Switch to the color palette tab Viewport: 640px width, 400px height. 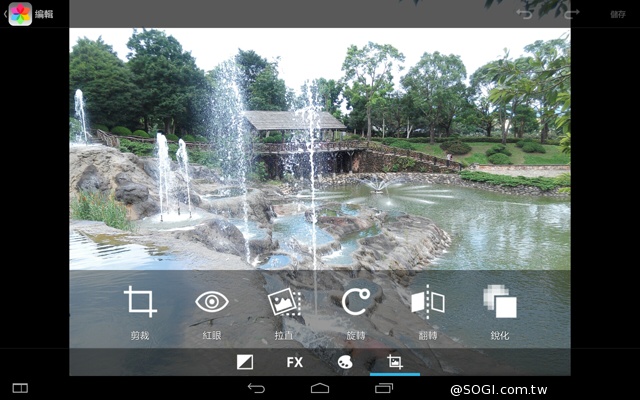point(345,362)
